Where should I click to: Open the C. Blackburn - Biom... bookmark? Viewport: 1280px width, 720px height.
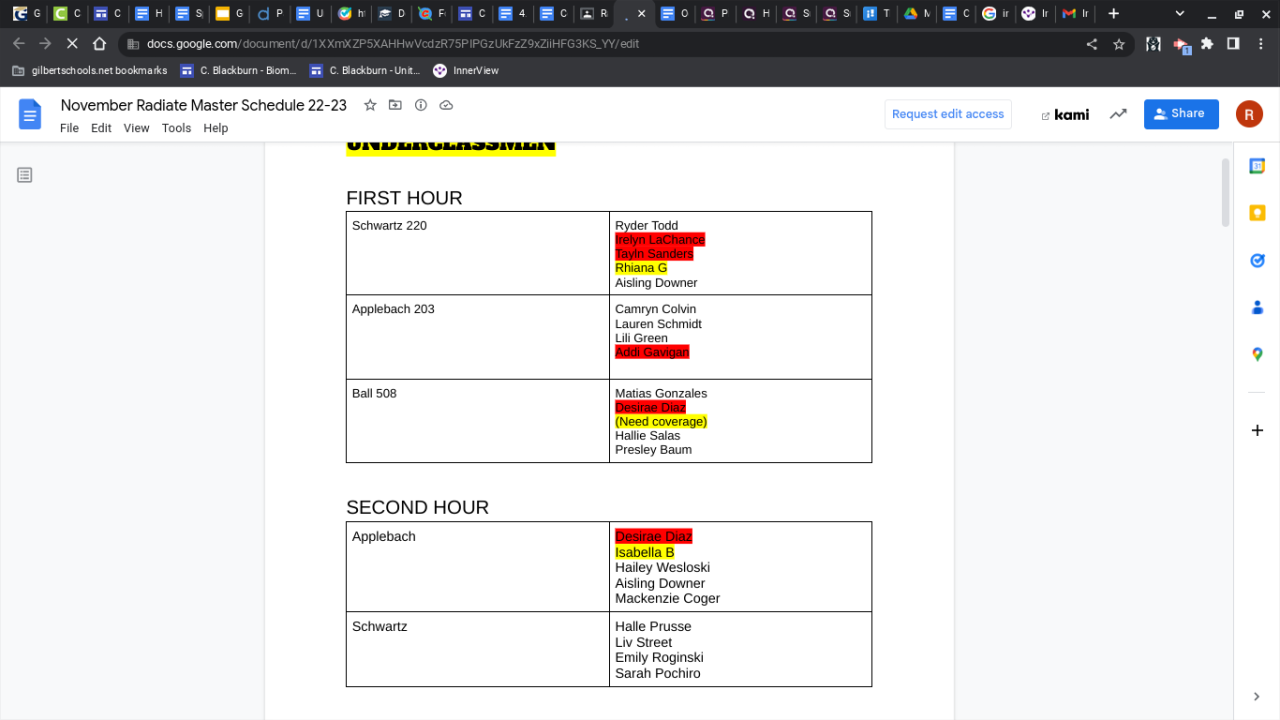(238, 71)
